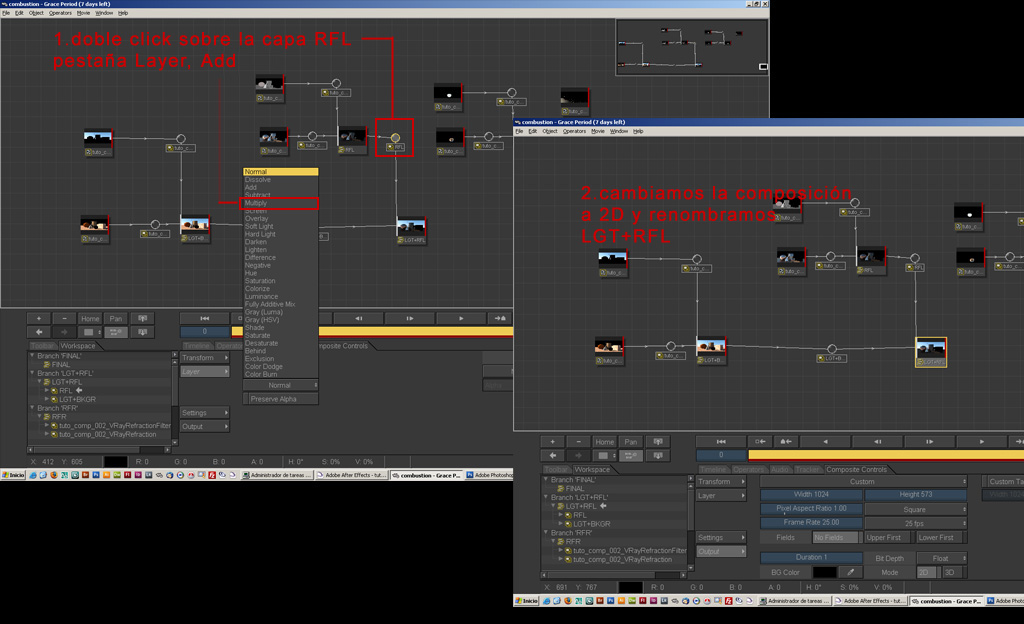Expand LGT+BKGR layer in front workspace

click(560, 523)
